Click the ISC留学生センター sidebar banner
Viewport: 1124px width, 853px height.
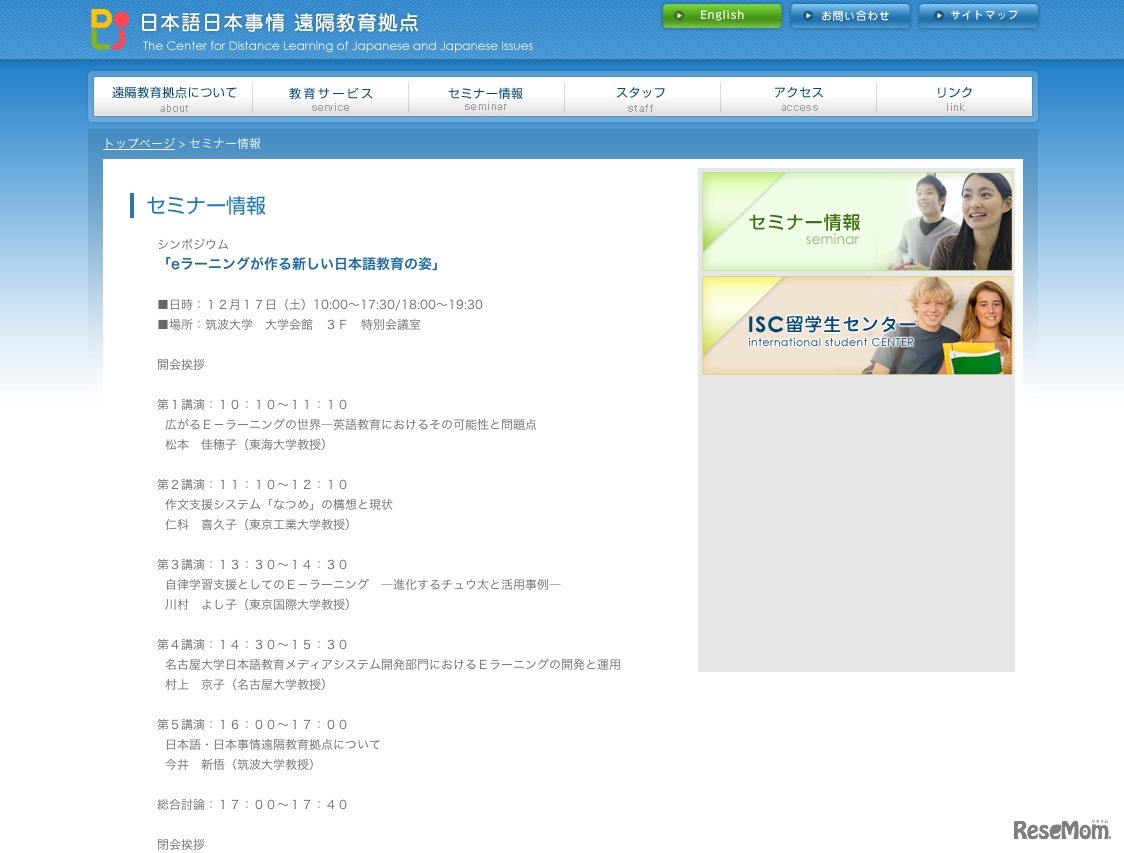[857, 325]
